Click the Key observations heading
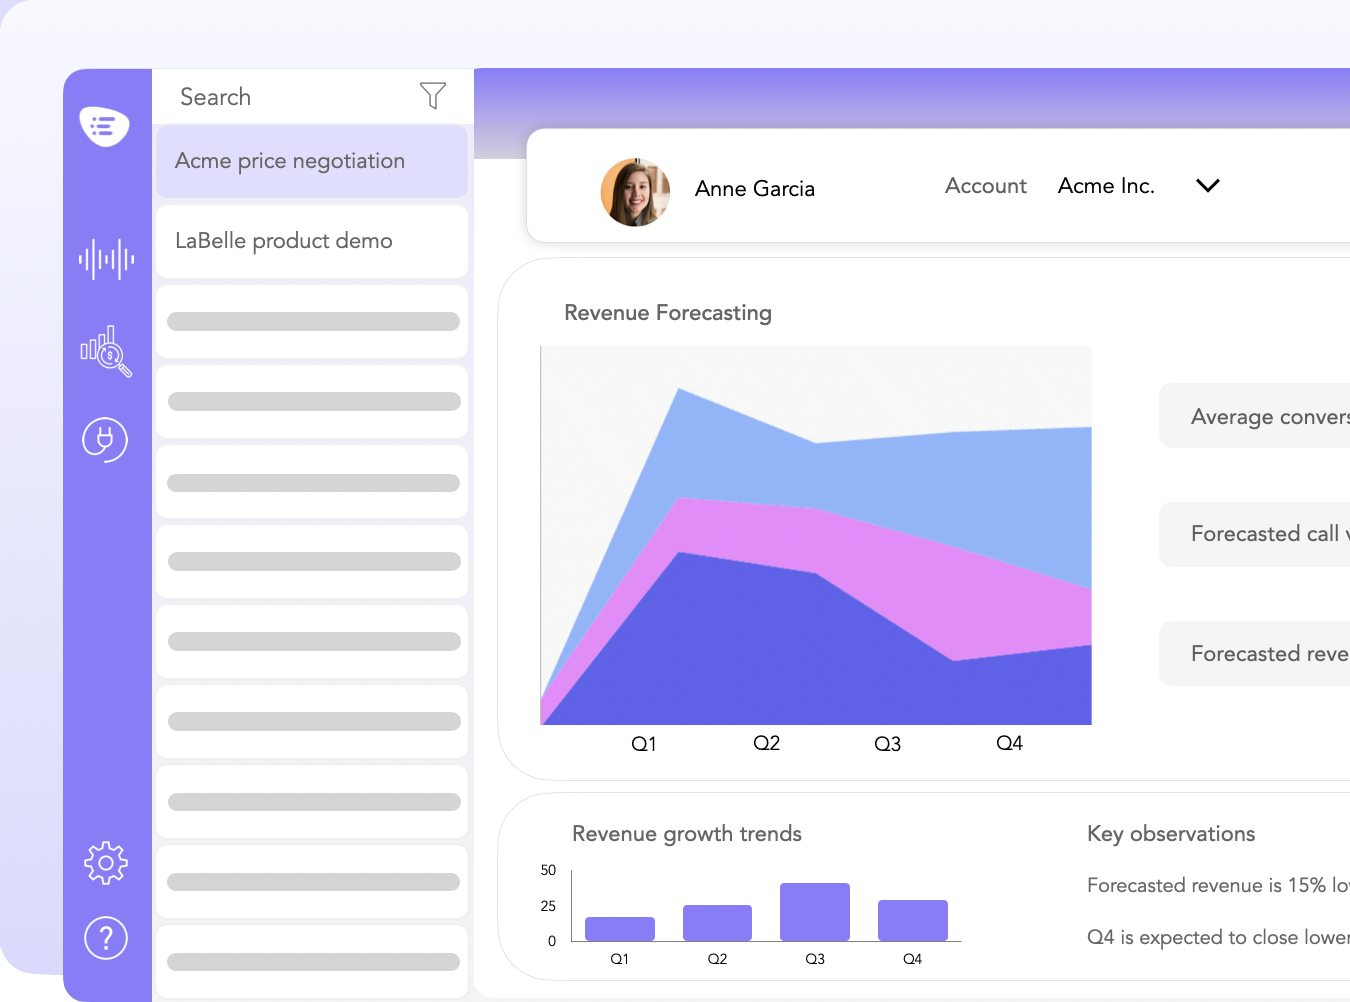Screen dimensions: 1350x1002 click(x=1171, y=834)
